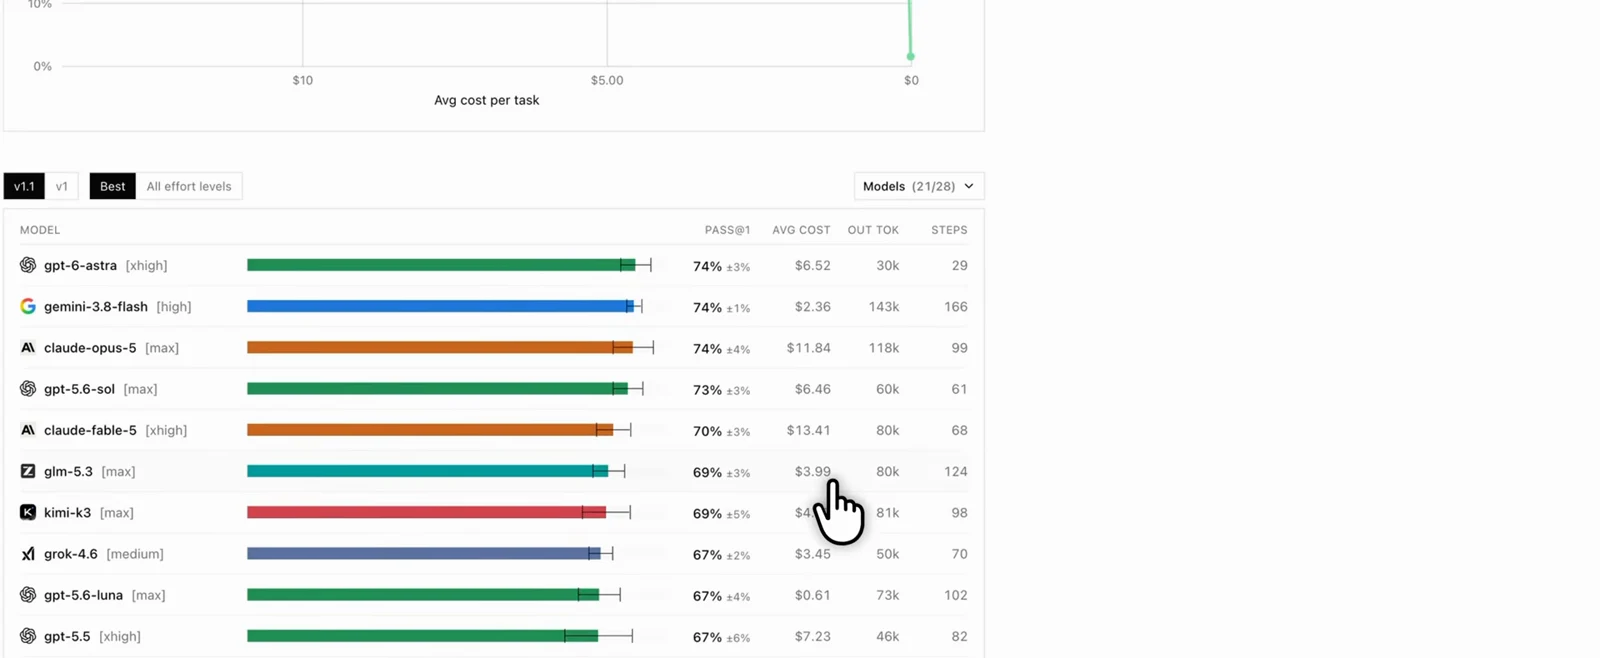The height and width of the screenshot is (658, 1600).
Task: Click the 102 steps cell
Action: coord(956,595)
